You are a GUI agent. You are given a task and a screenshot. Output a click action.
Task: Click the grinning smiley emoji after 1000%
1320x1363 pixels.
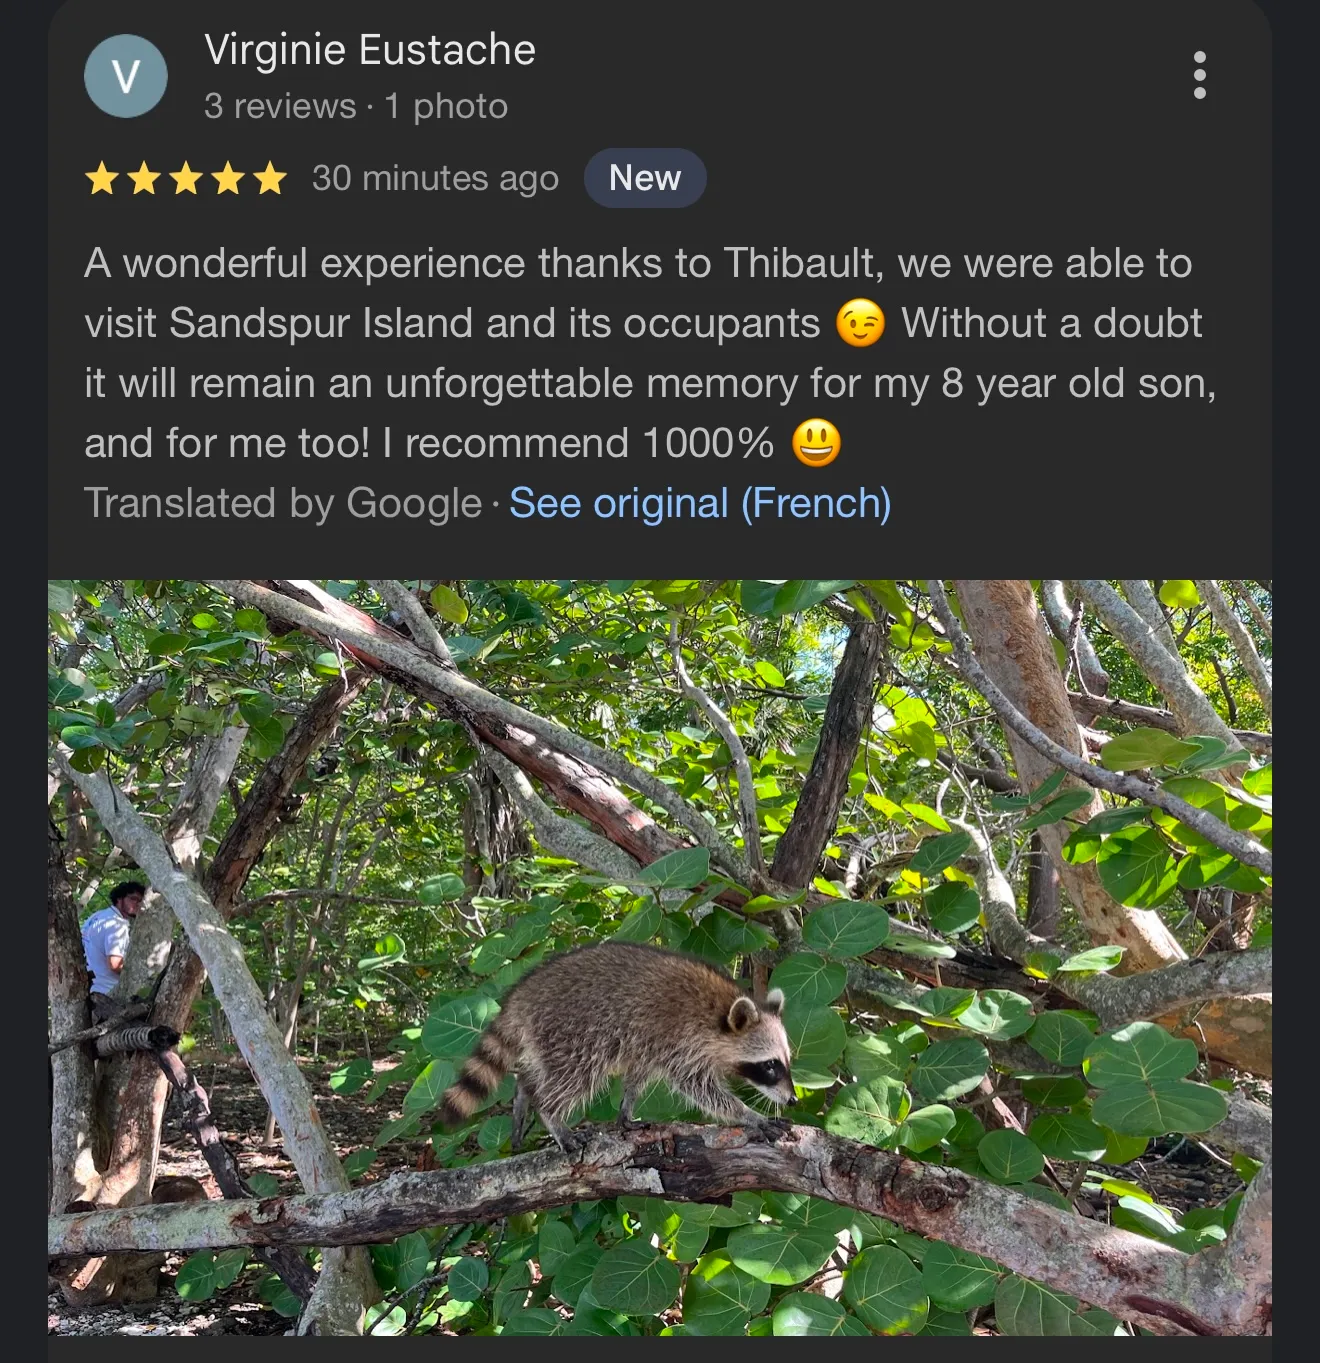(816, 444)
